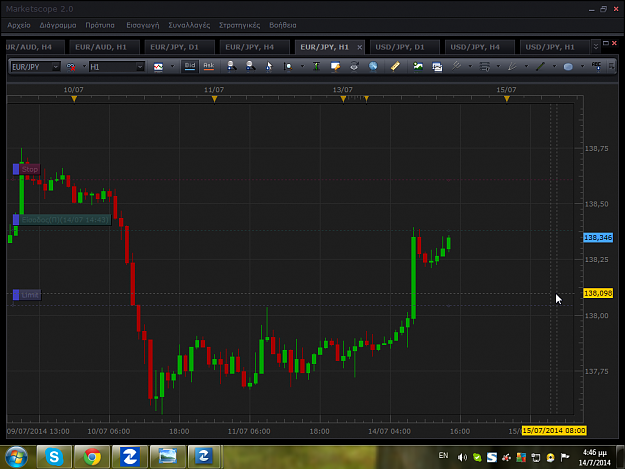Expand the trend line options arrow
The width and height of the screenshot is (625, 469).
[x=554, y=67]
